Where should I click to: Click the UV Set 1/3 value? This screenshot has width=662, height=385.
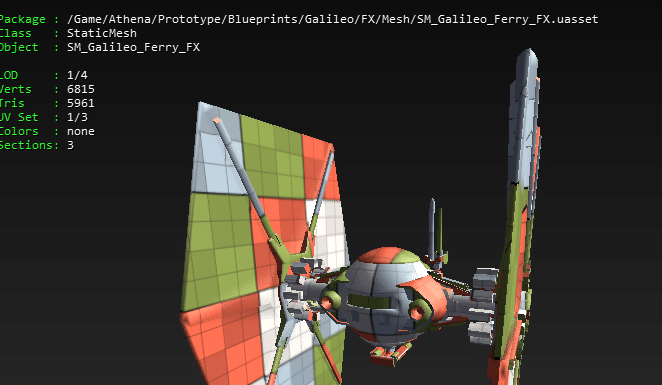(x=77, y=117)
